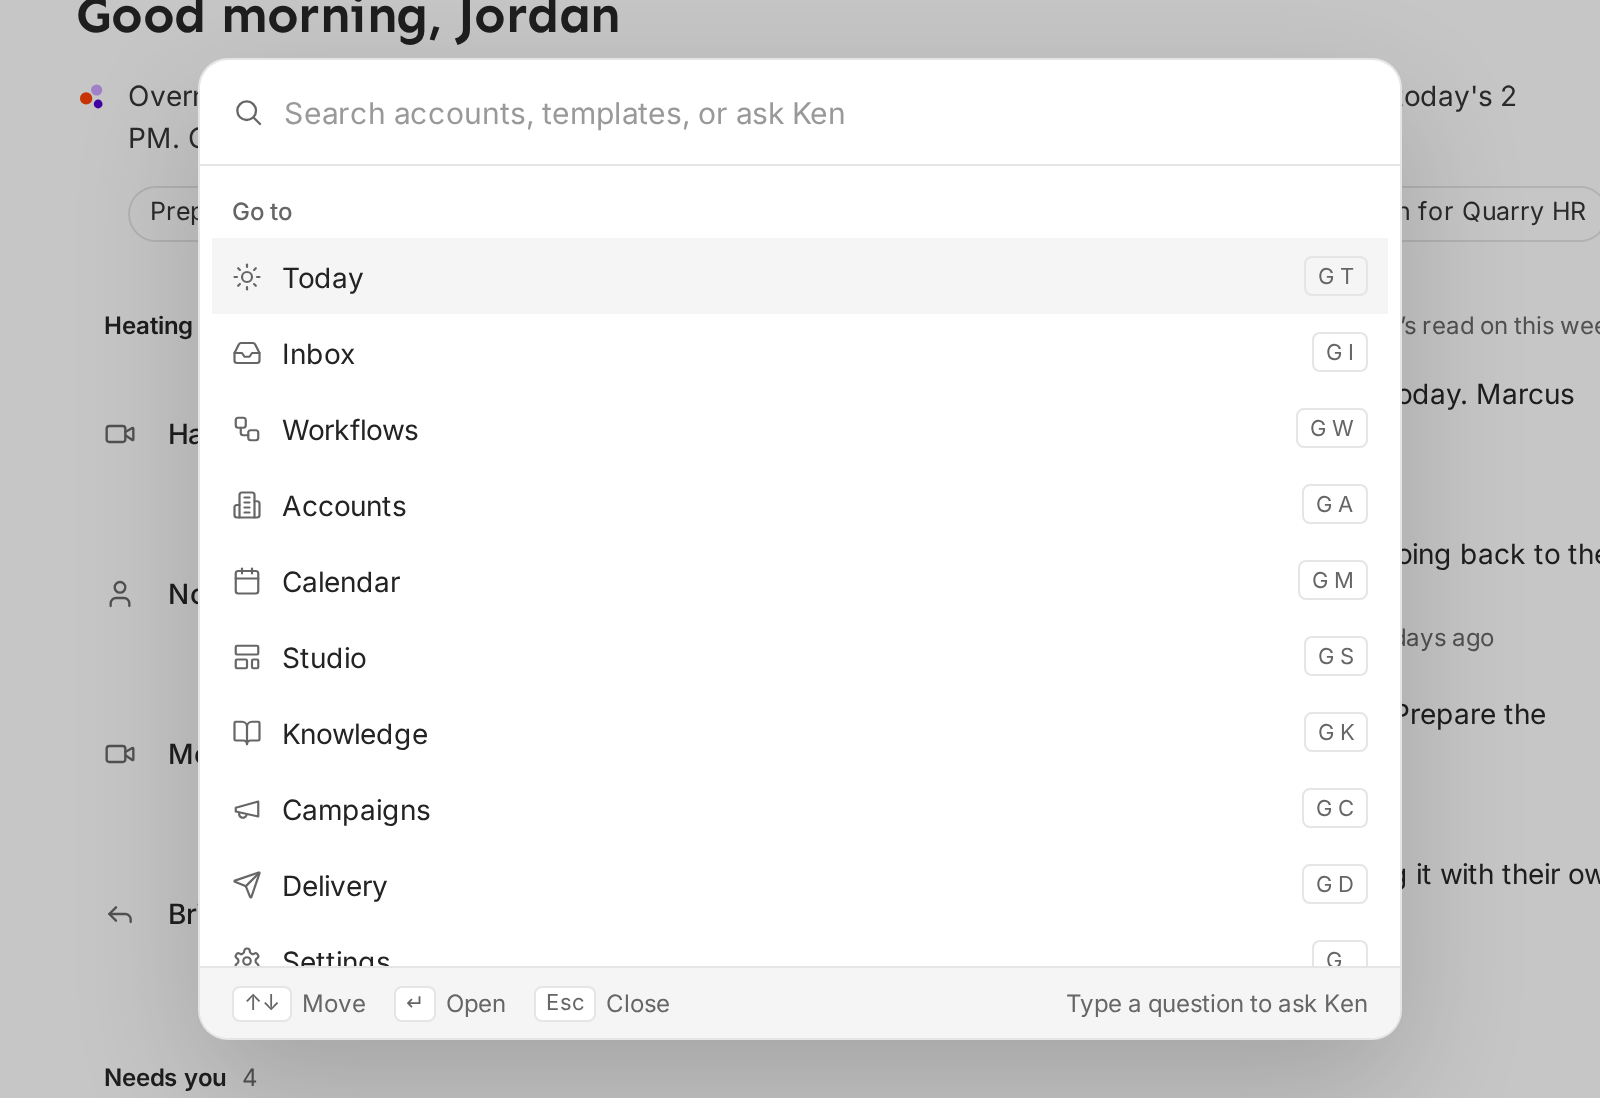Open Delivery in the Go to list
Viewport: 1600px width, 1098px height.
point(800,884)
